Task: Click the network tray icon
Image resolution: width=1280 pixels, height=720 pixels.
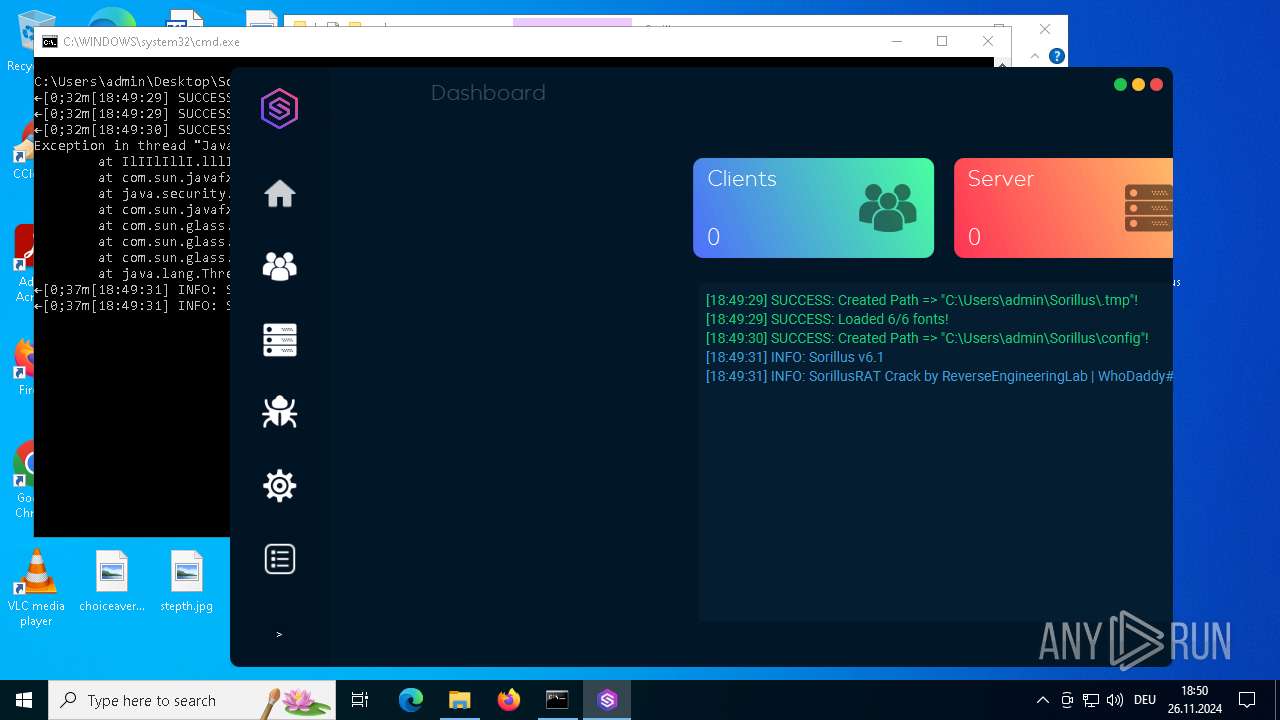Action: coord(1091,700)
